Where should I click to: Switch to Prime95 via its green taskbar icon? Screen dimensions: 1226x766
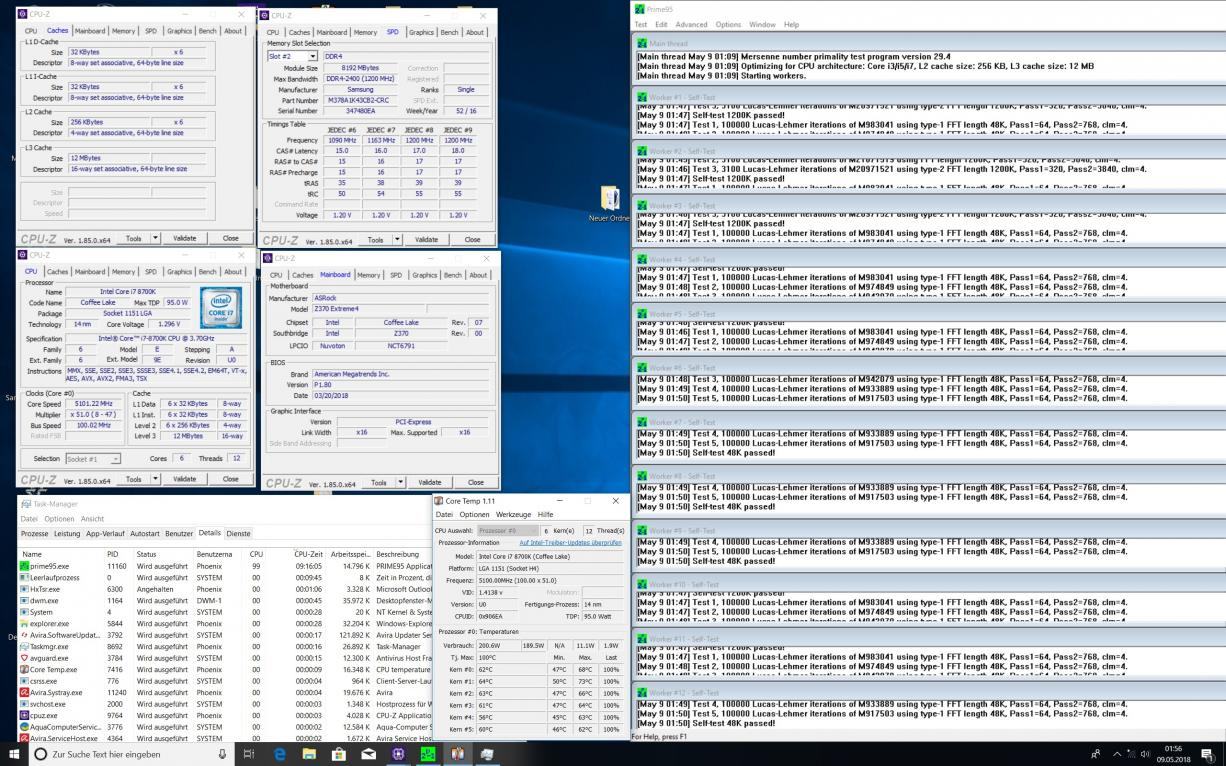pos(428,754)
